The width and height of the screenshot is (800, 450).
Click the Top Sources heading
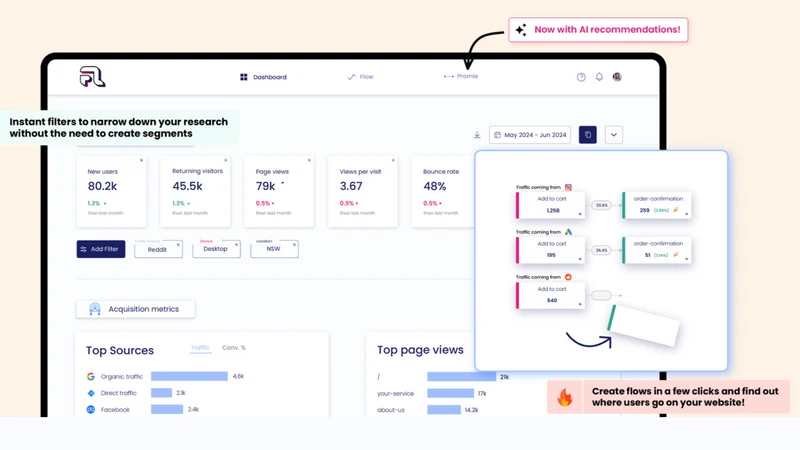119,351
